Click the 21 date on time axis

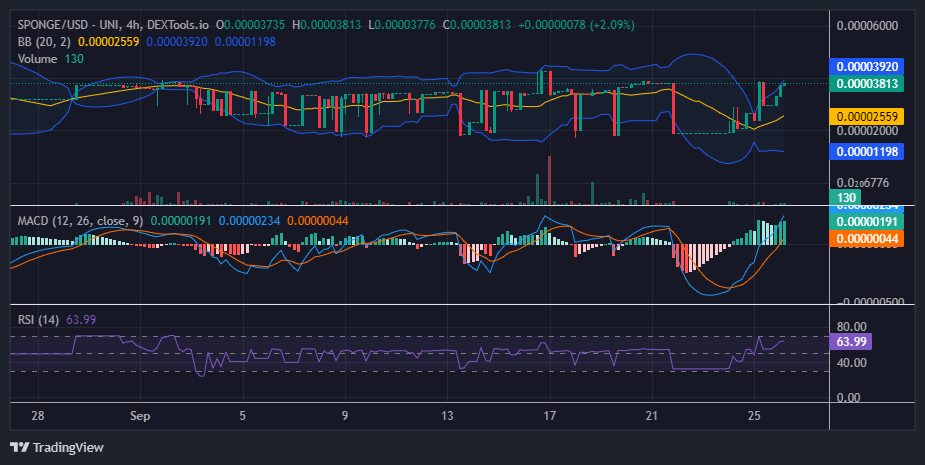coord(651,415)
